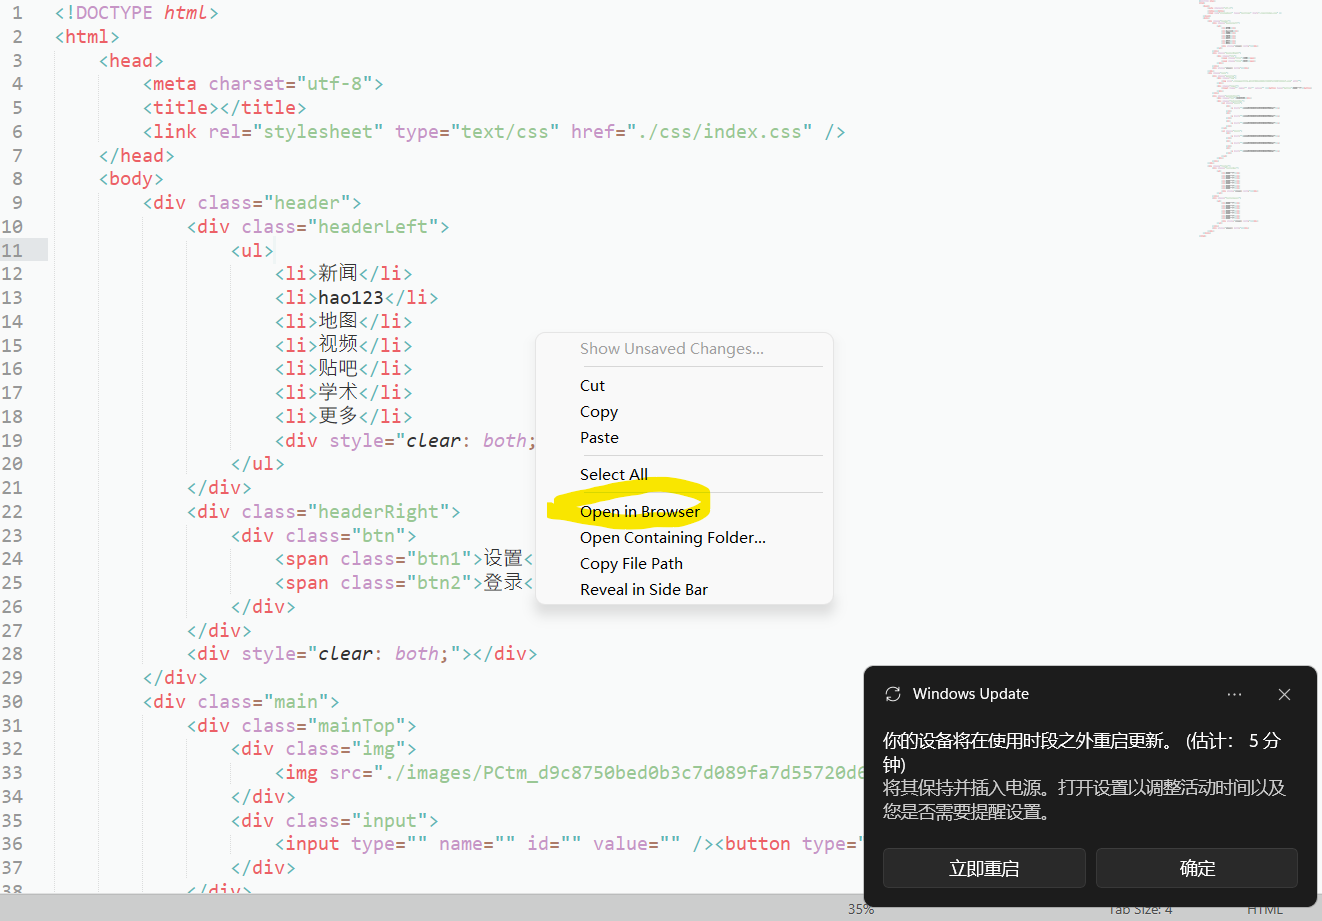Click line number 30 in the gutter
This screenshot has width=1322, height=921.
coord(12,701)
